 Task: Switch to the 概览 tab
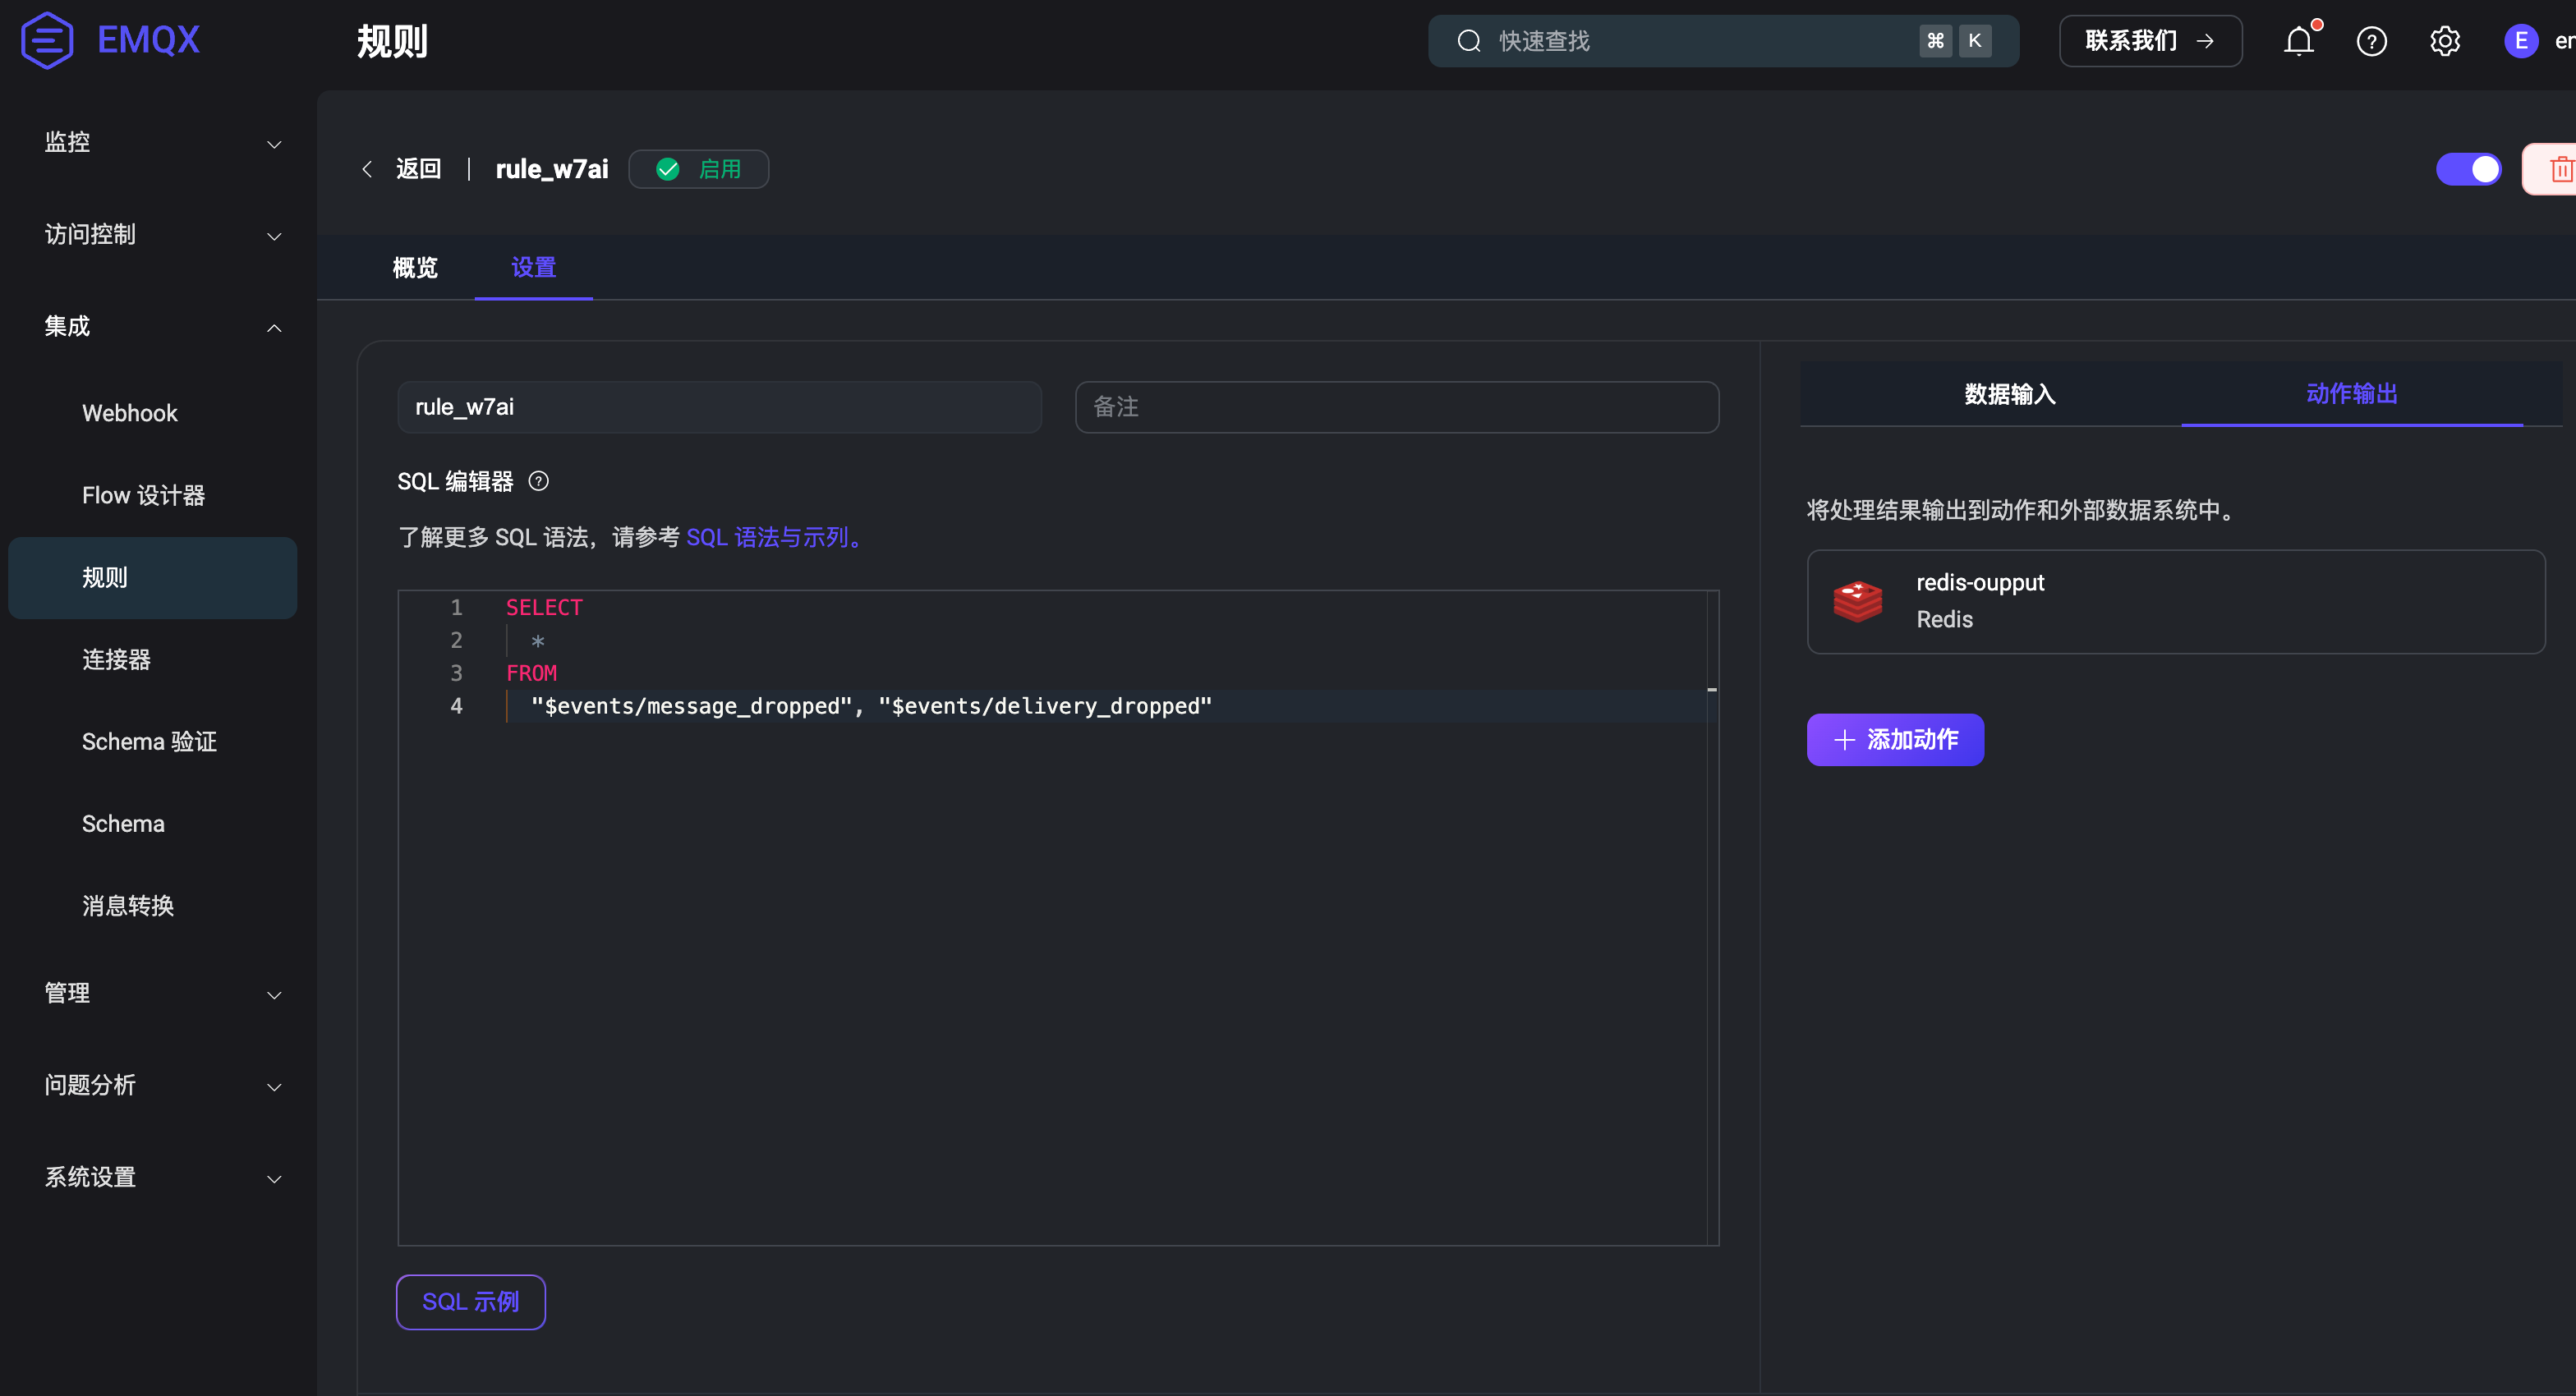point(415,267)
